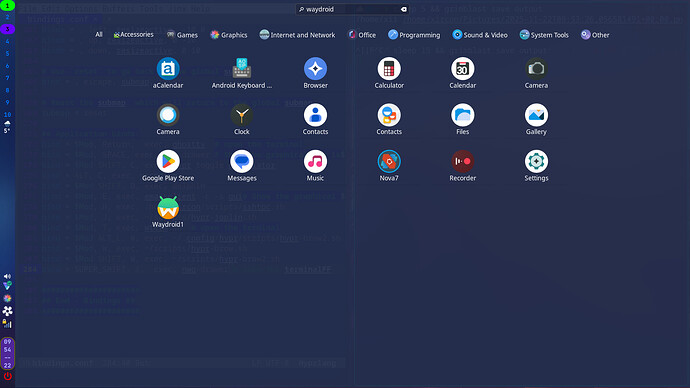Launch the Clock app

(242, 119)
